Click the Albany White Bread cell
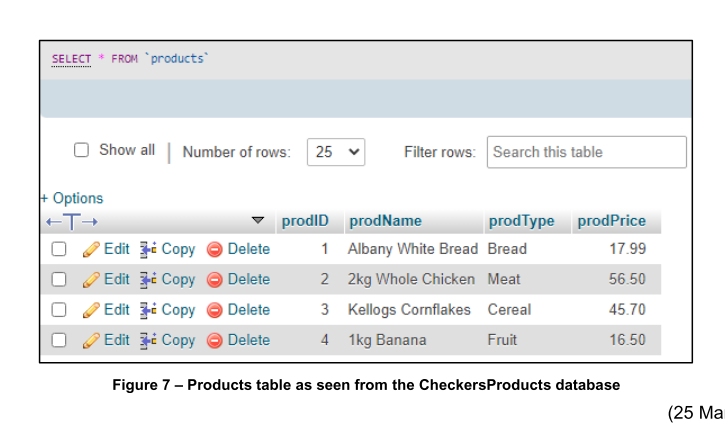The width and height of the screenshot is (725, 448). tap(412, 249)
